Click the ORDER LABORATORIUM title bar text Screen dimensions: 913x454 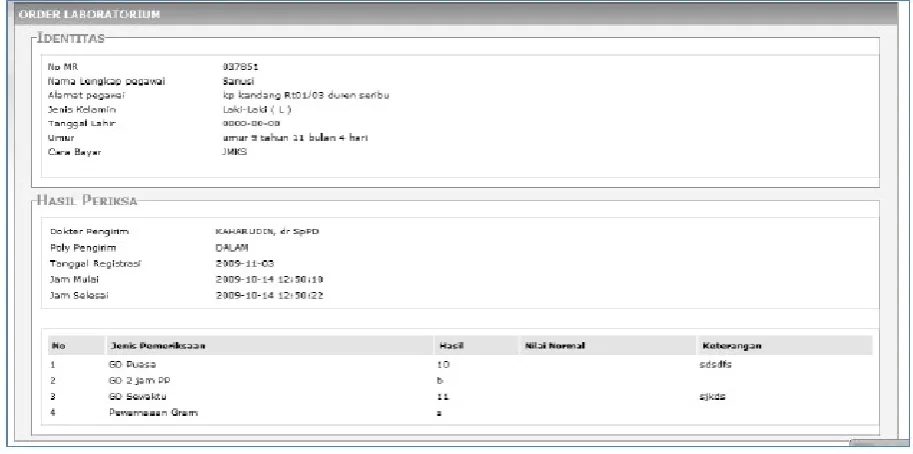pos(89,14)
